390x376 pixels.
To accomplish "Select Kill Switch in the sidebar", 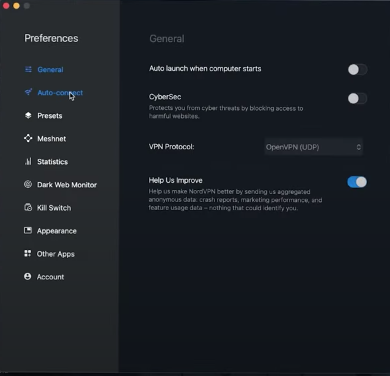I will (54, 208).
